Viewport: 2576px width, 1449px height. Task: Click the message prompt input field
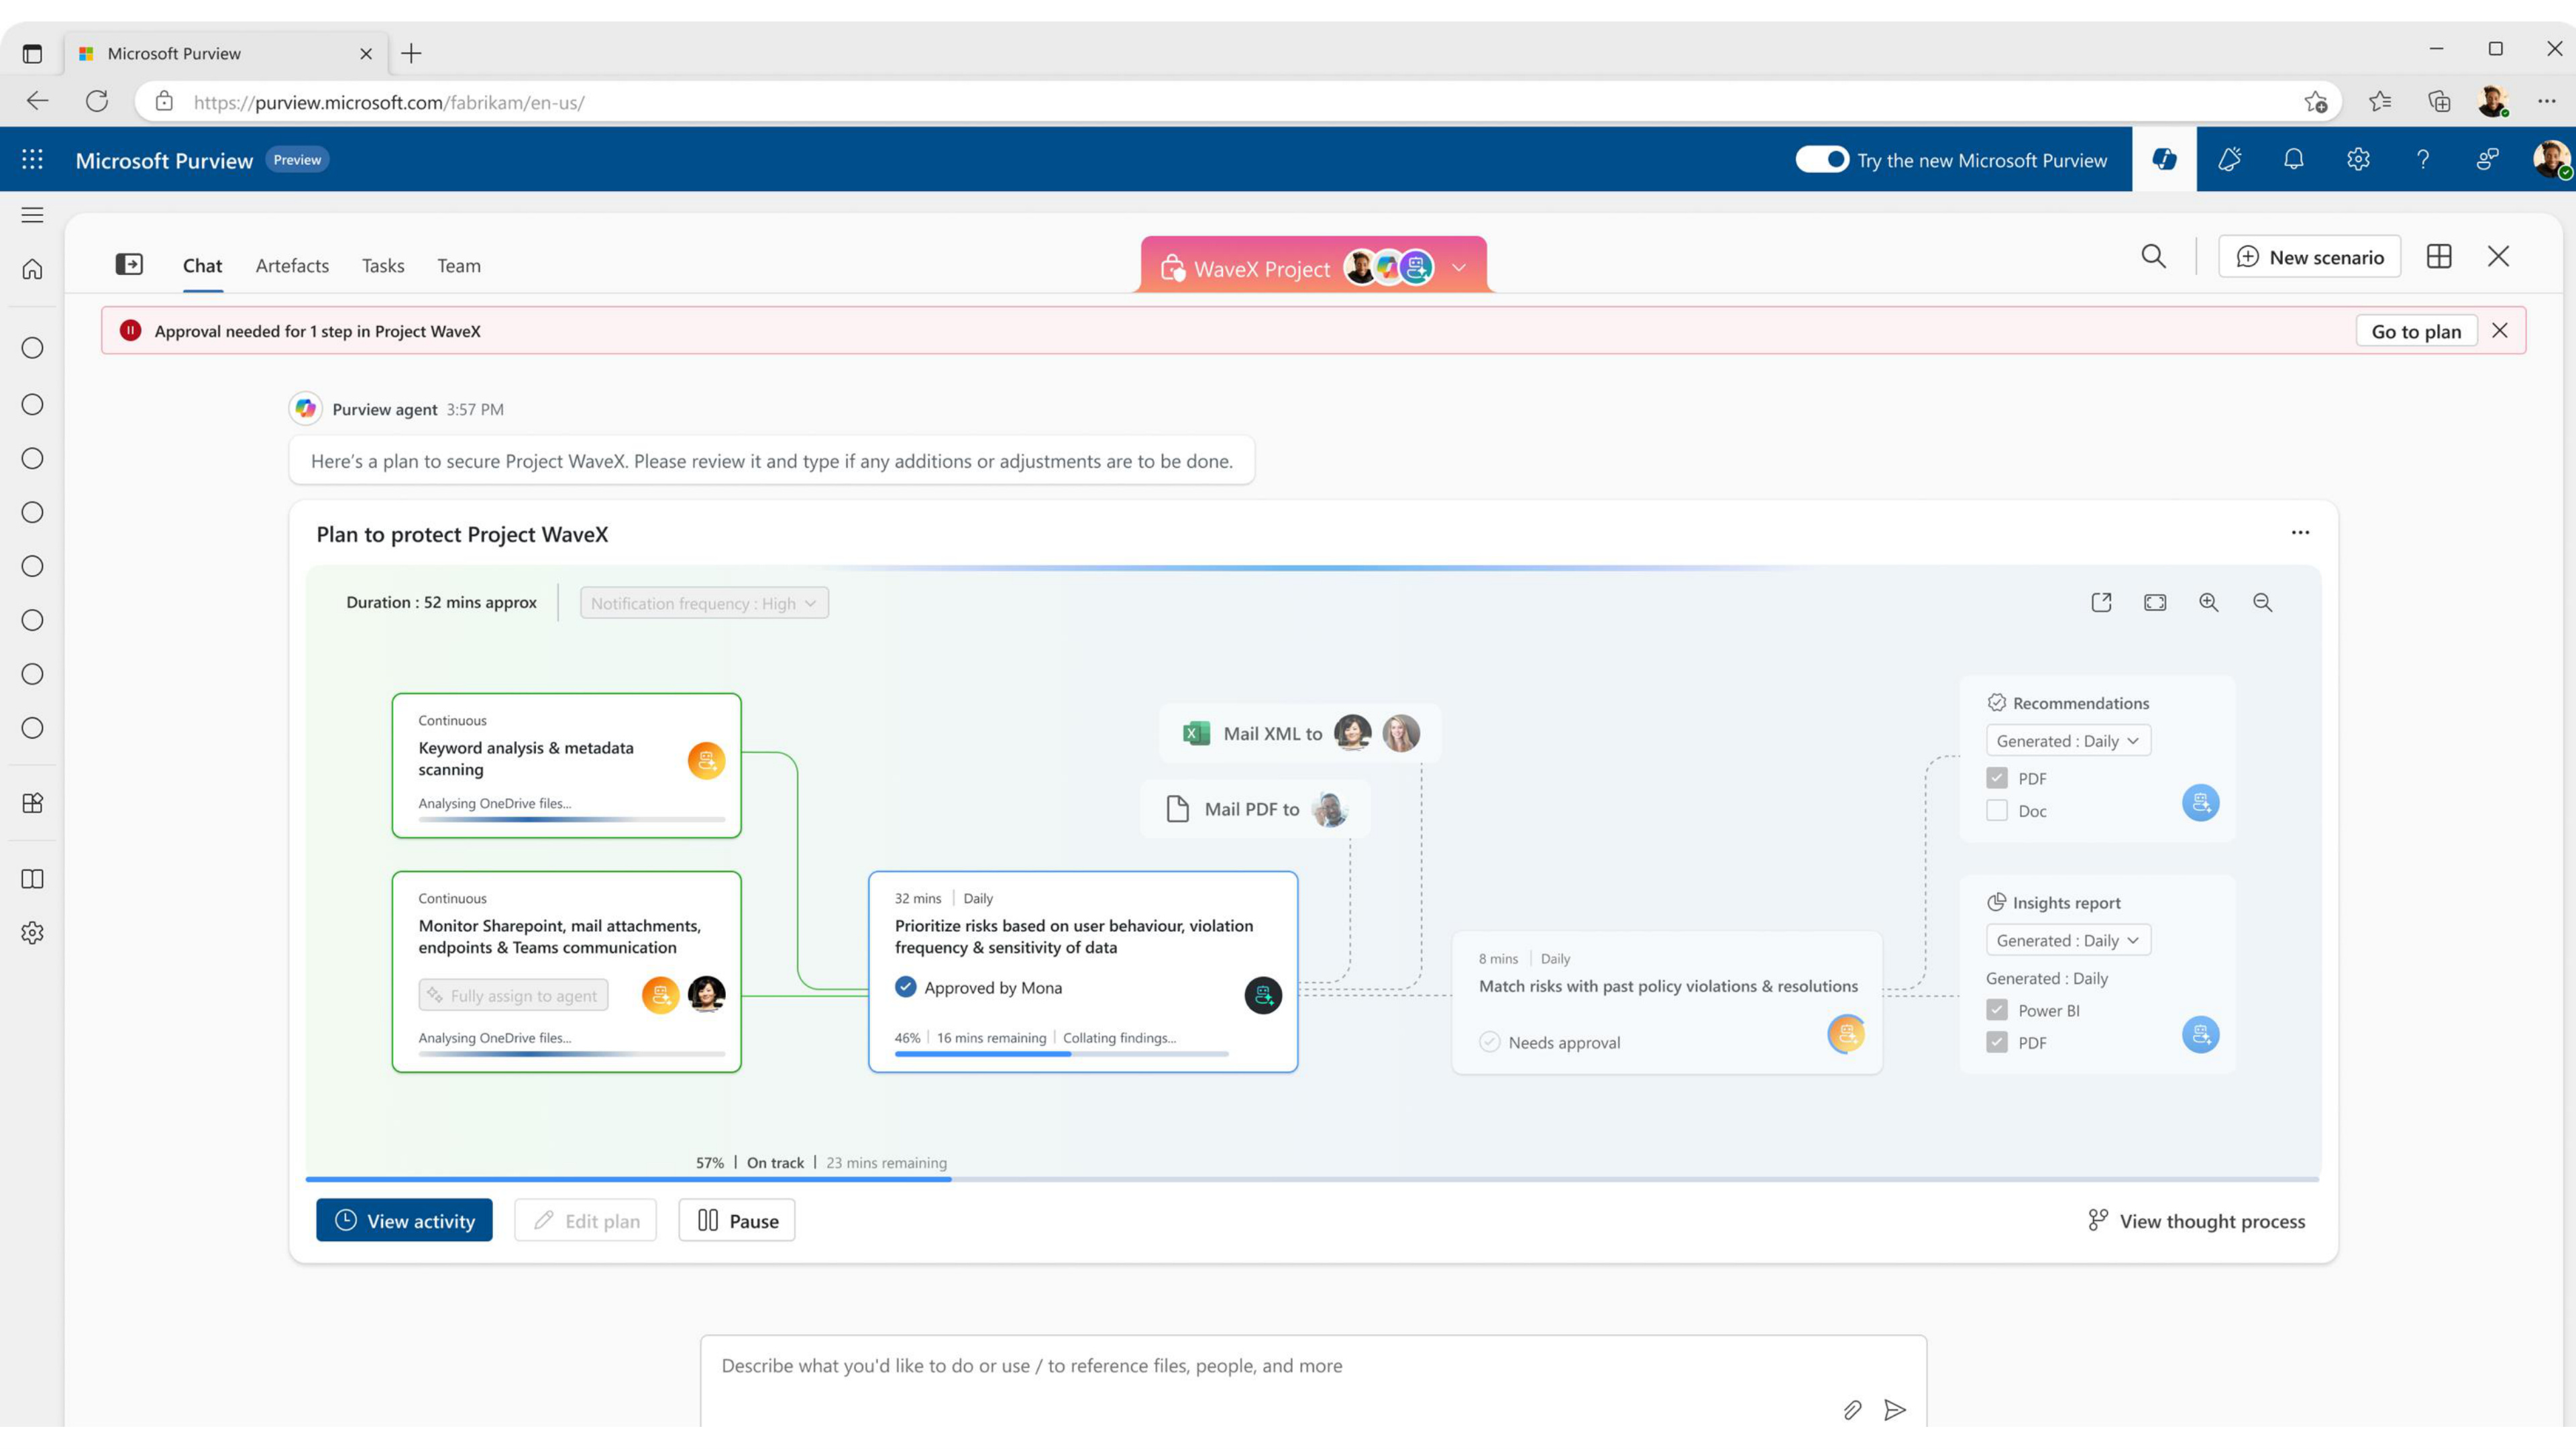(x=1313, y=1381)
